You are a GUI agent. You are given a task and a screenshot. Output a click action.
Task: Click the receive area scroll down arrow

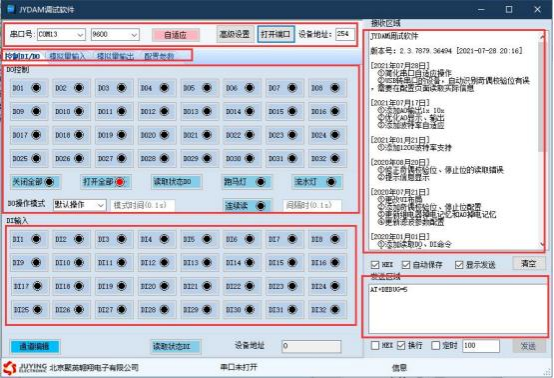542,244
